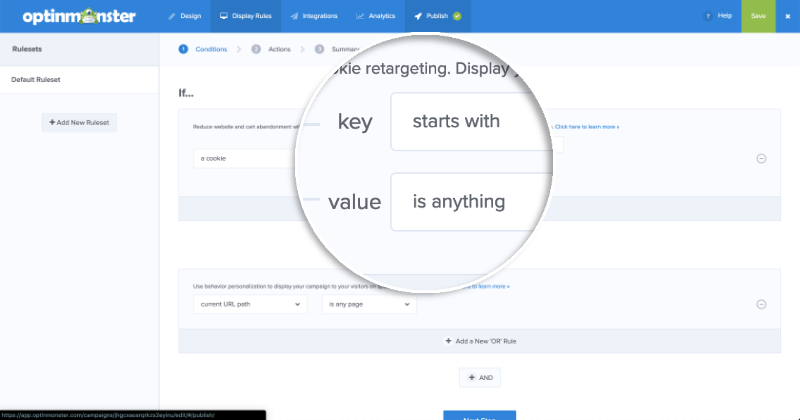Click the AND button
800x420 pixels.
pyautogui.click(x=480, y=378)
